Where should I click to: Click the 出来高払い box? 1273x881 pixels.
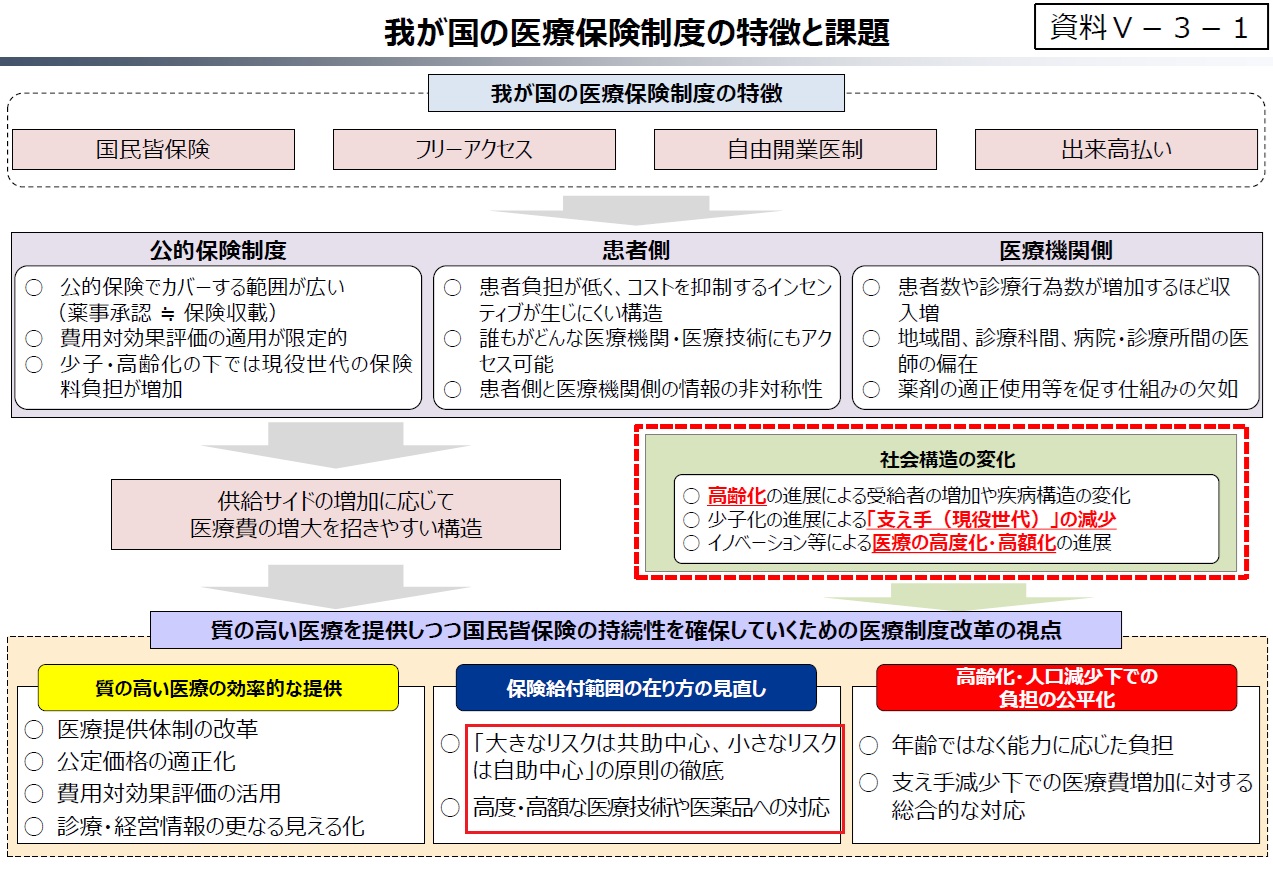(1116, 149)
